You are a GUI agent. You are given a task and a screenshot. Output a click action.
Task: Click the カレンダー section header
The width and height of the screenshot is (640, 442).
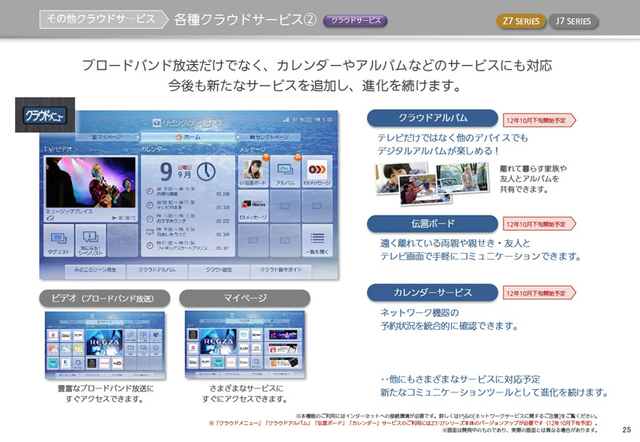(154, 149)
